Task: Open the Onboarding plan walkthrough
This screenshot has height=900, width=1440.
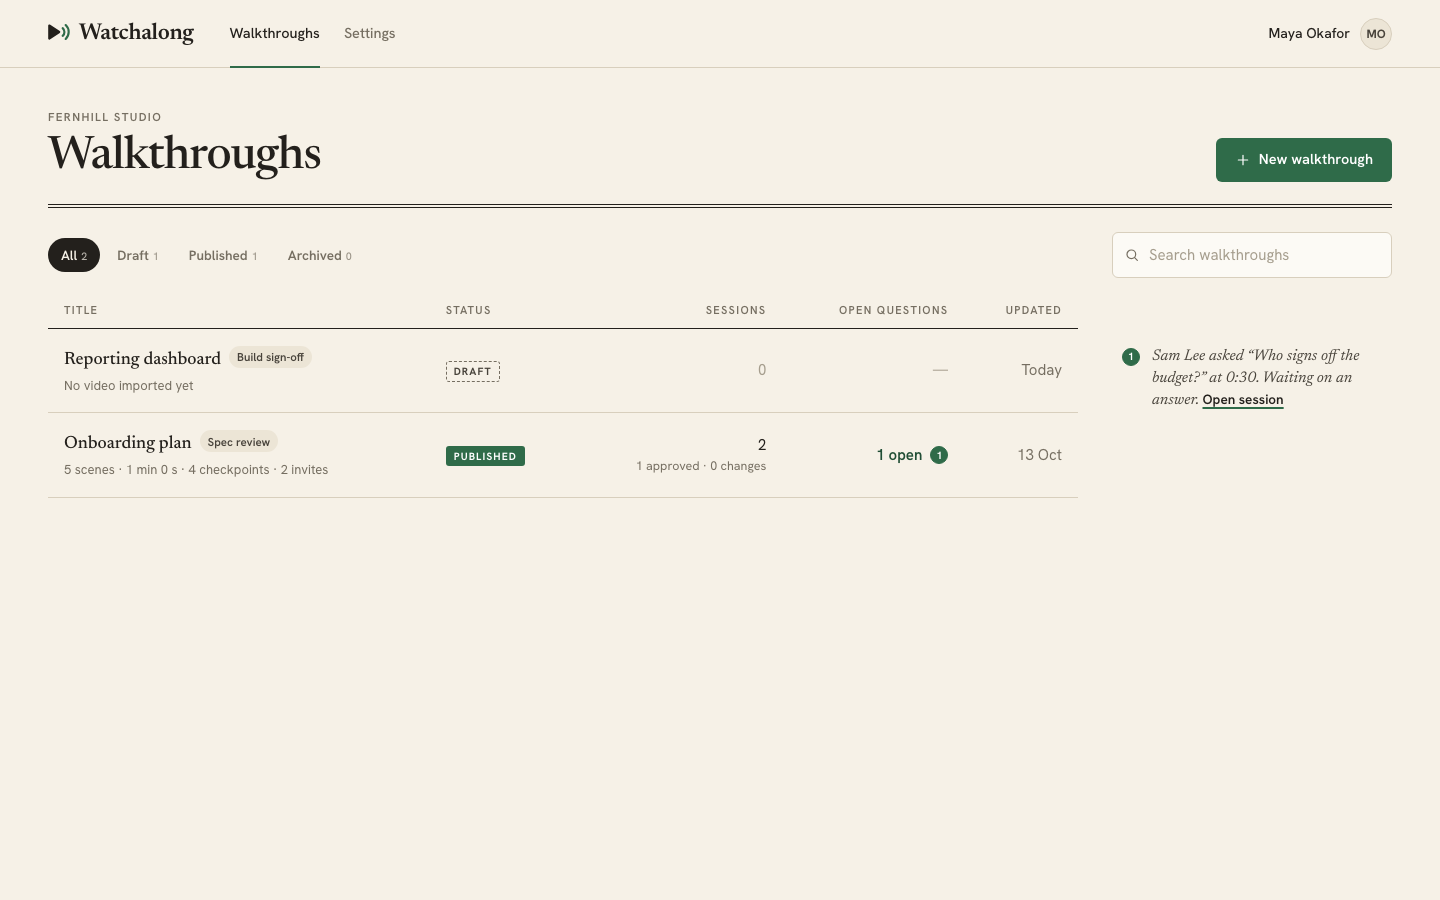Action: click(x=127, y=442)
